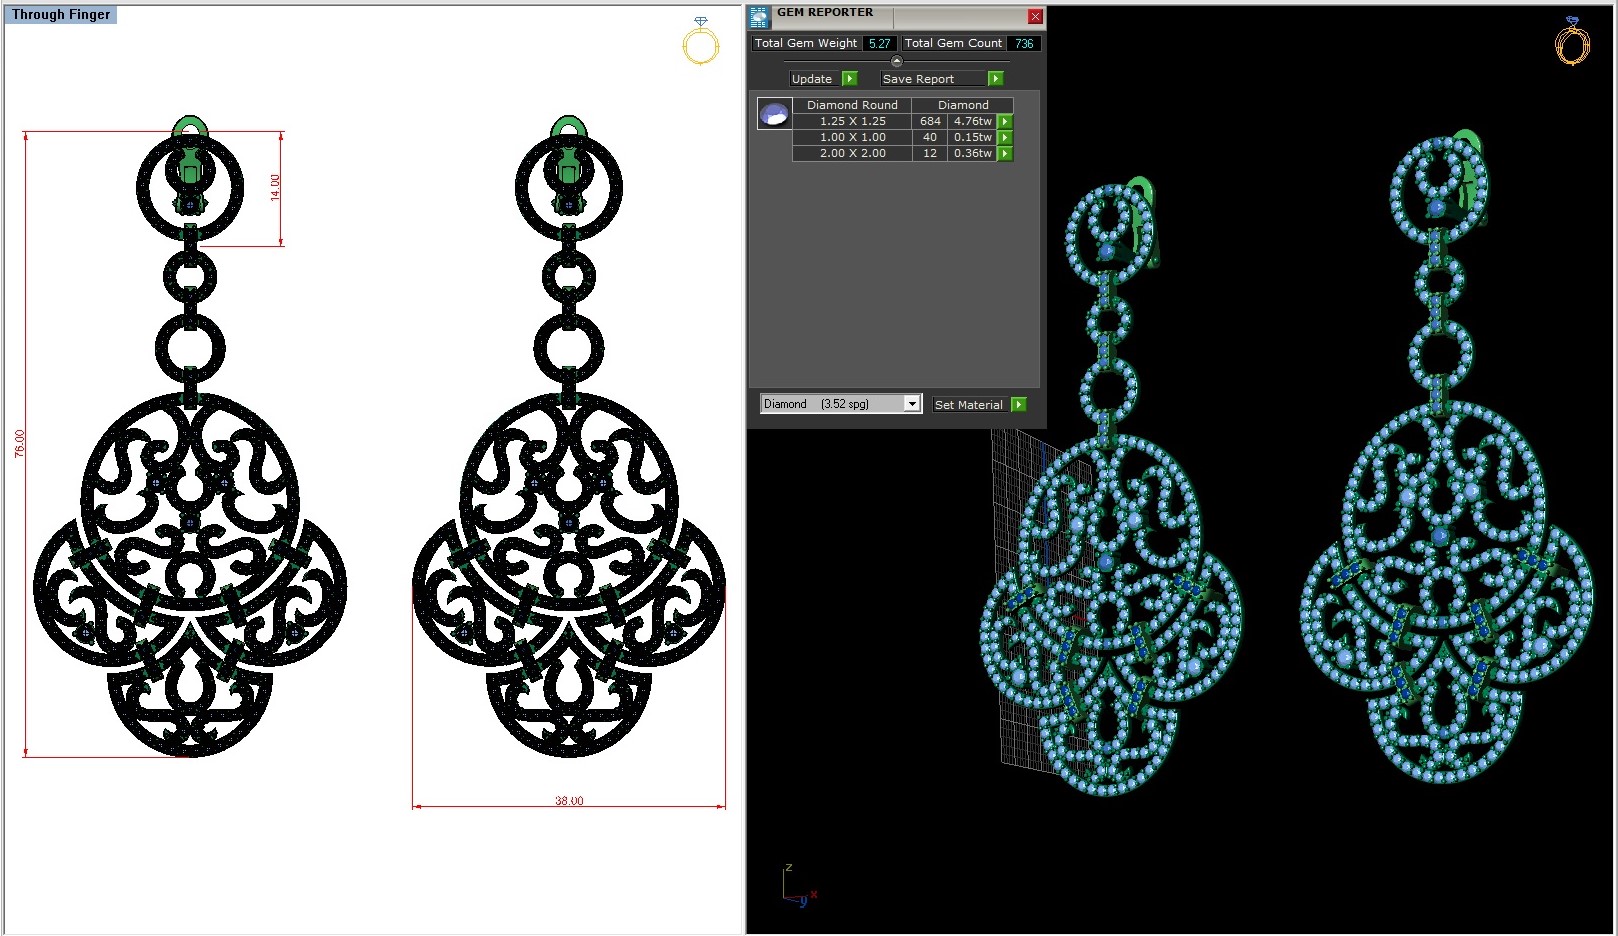Click the 12 gem count cell
Image resolution: width=1618 pixels, height=936 pixels.
coord(930,153)
